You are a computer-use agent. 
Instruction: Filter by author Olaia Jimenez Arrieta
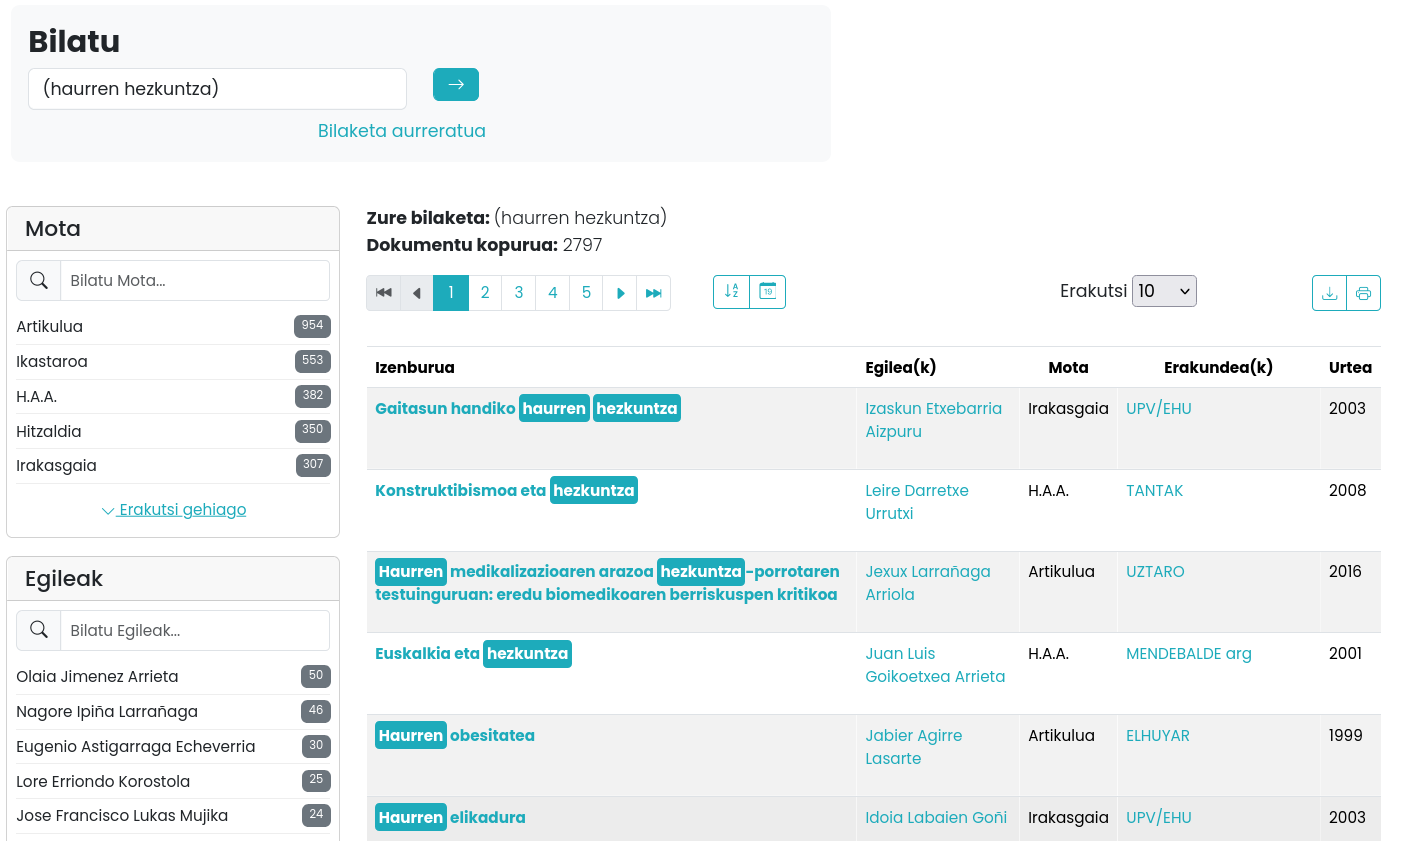coord(97,677)
